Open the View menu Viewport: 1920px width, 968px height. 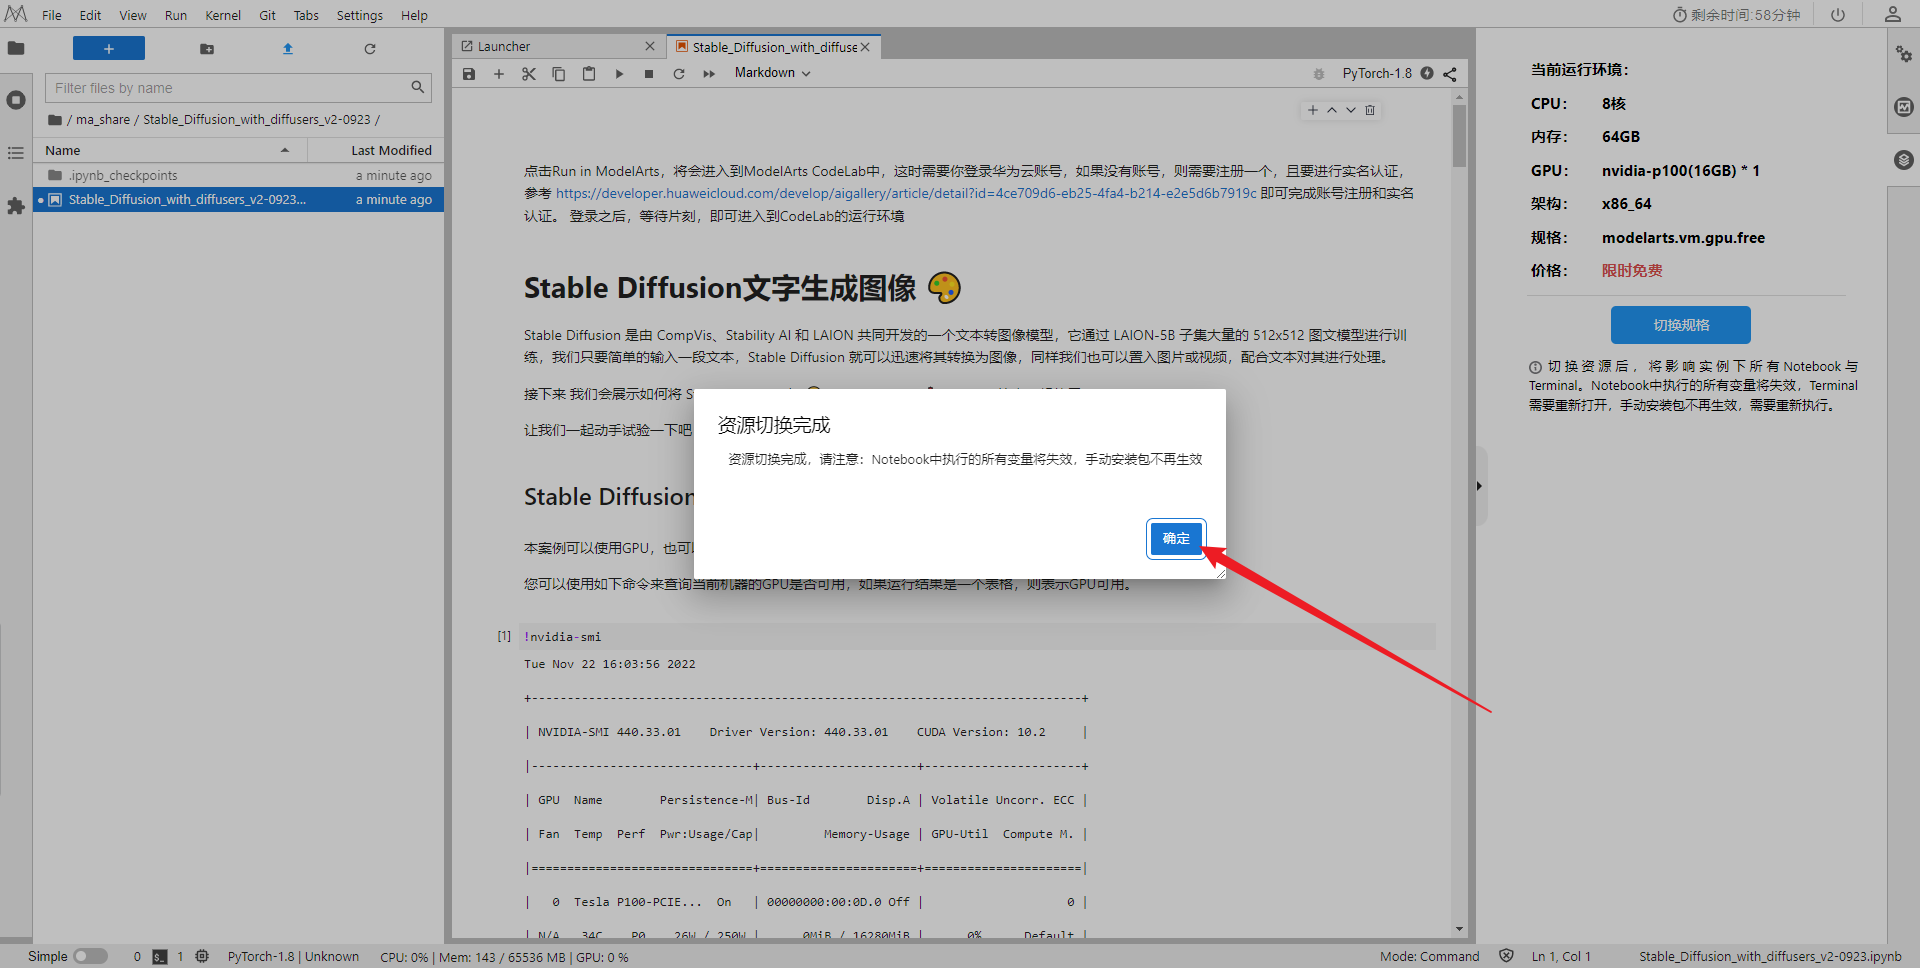133,15
